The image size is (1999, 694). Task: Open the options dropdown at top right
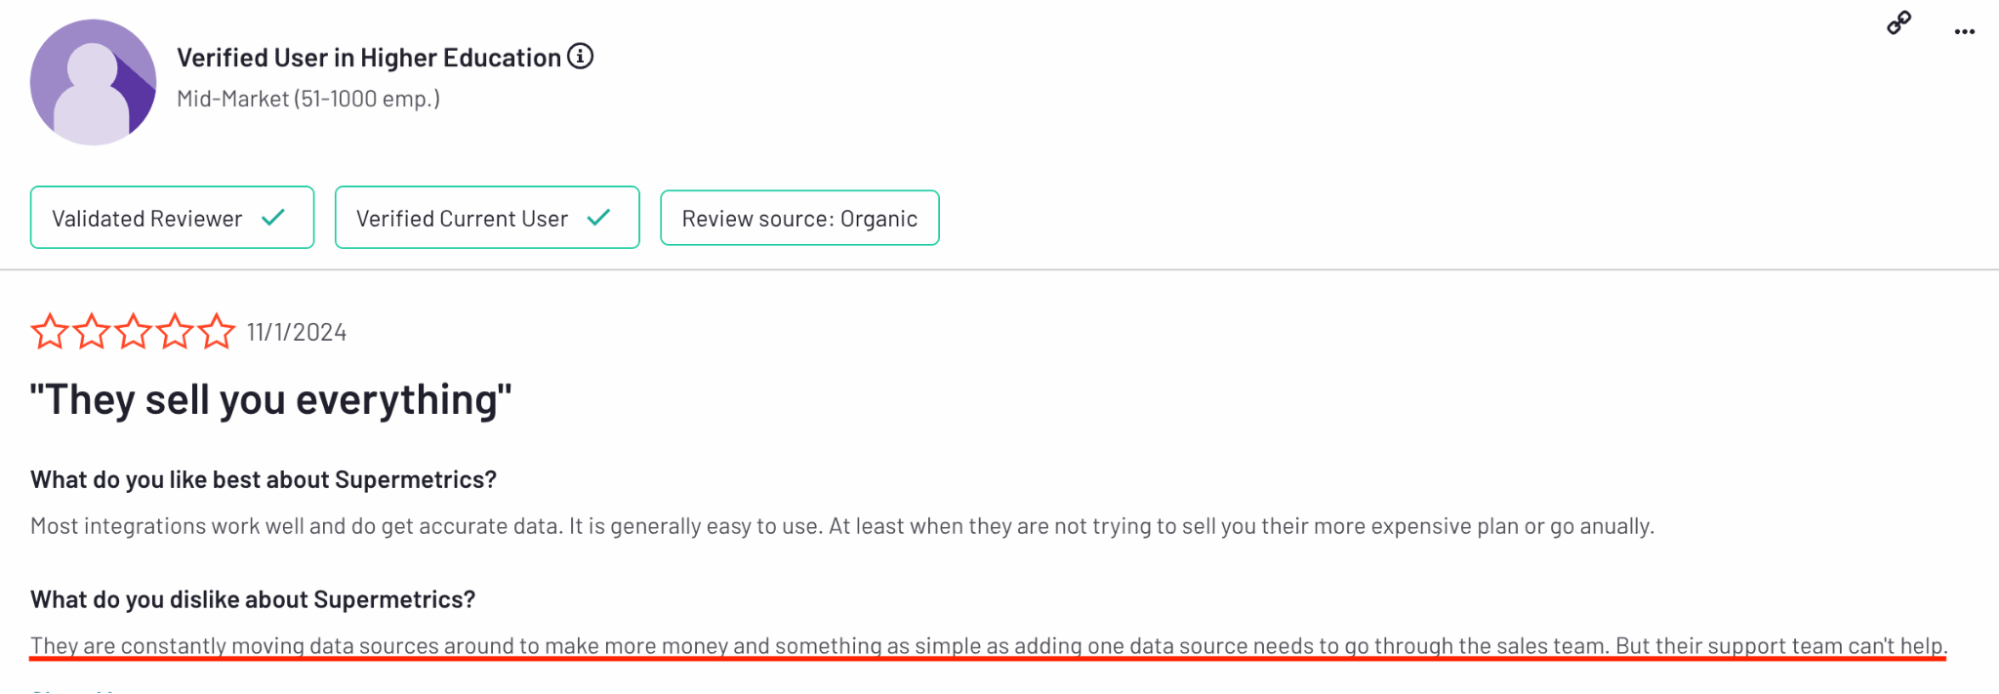pos(1962,30)
